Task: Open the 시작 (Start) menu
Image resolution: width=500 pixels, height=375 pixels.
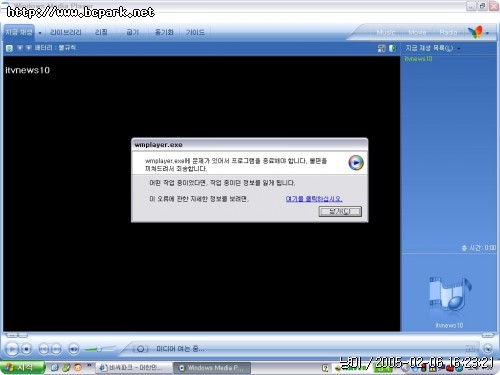Action: pyautogui.click(x=22, y=368)
